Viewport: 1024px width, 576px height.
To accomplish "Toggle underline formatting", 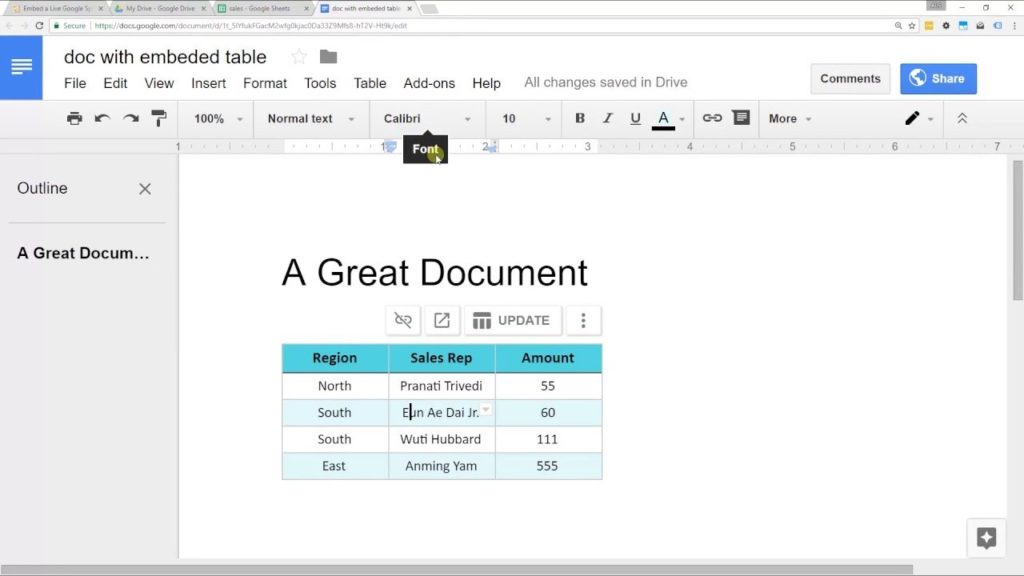I will click(635, 118).
